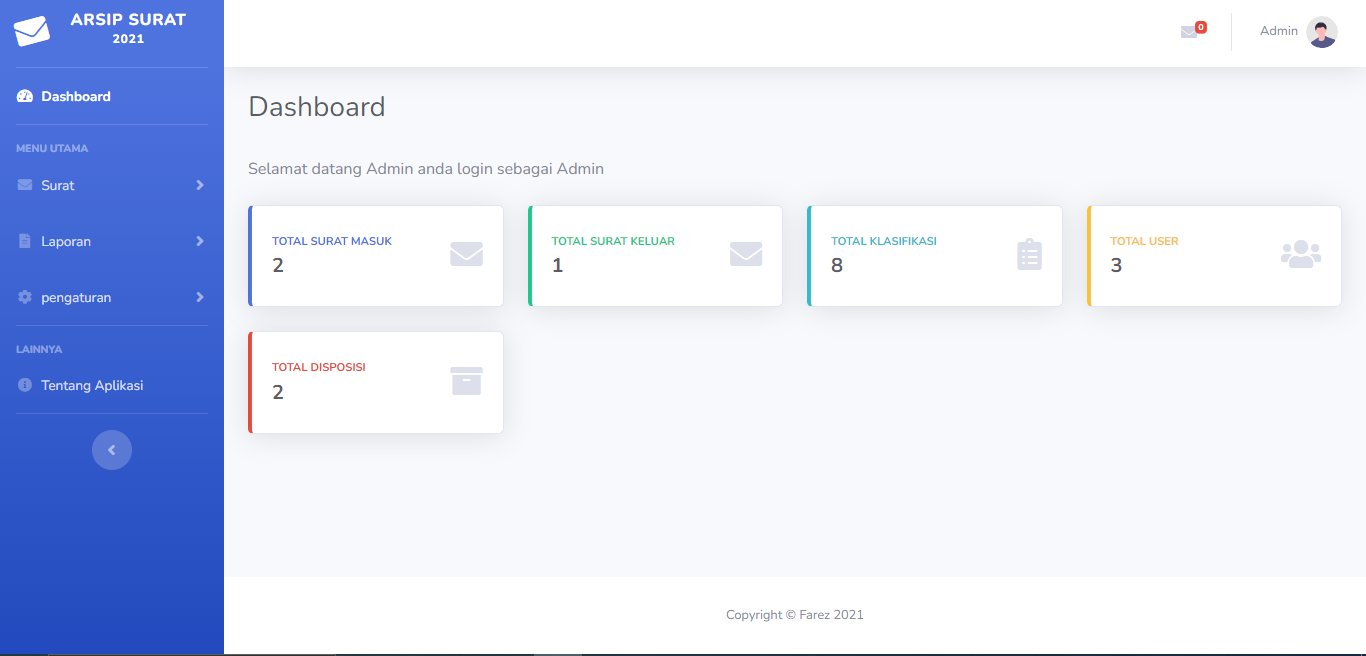Click the Selamat datang Admin welcome text

coord(426,169)
